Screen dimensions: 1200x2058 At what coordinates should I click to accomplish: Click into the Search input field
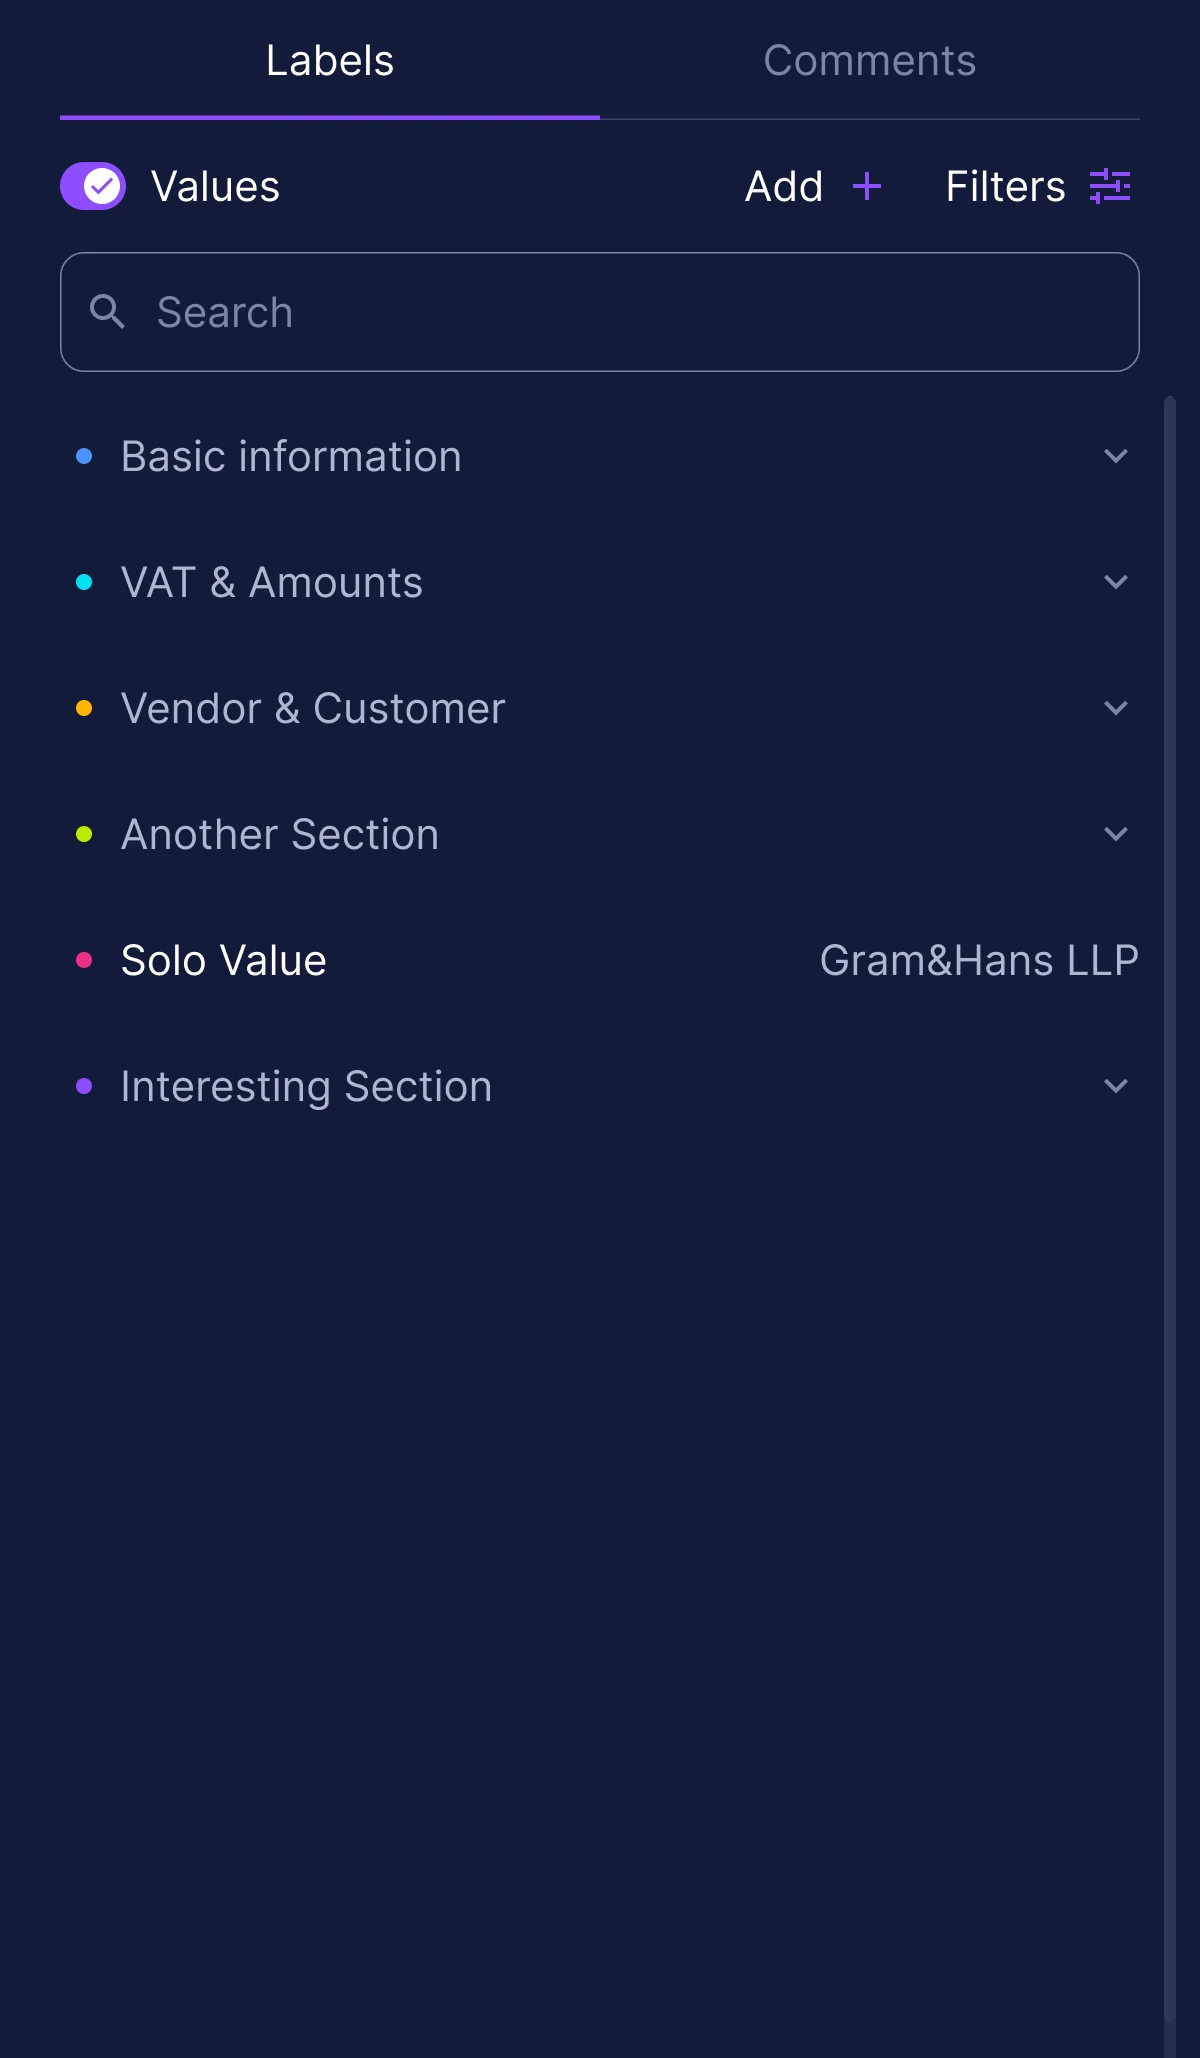(600, 312)
